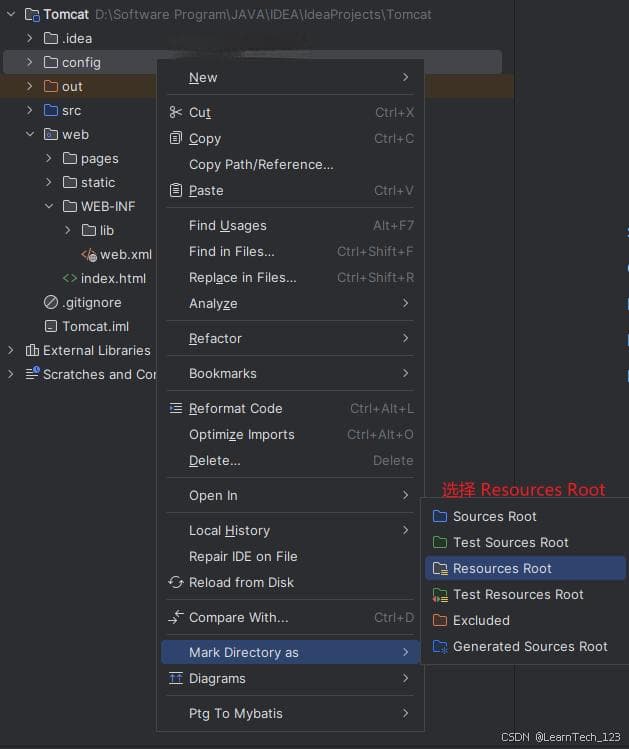Open the Analyze submenu
This screenshot has width=629, height=749.
coord(290,303)
